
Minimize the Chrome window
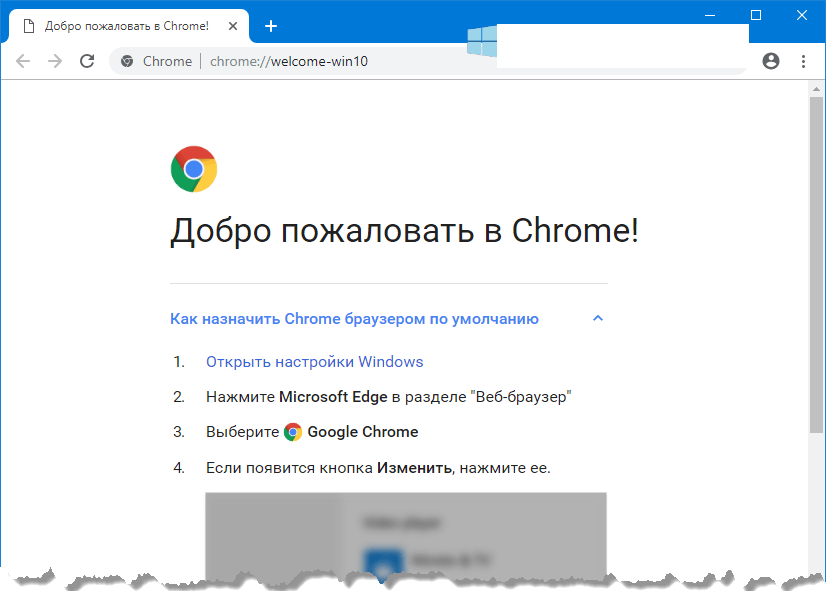click(x=709, y=14)
